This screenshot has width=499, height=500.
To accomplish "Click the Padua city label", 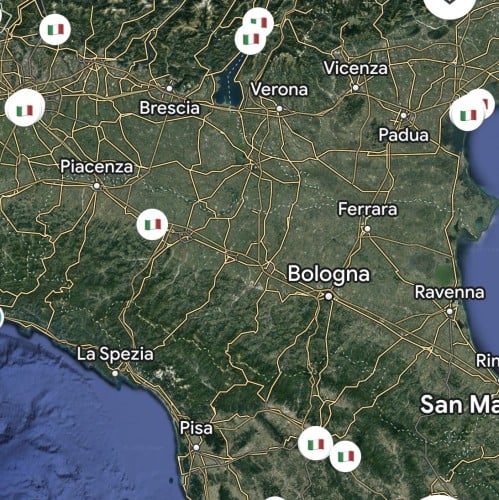I will (x=404, y=135).
